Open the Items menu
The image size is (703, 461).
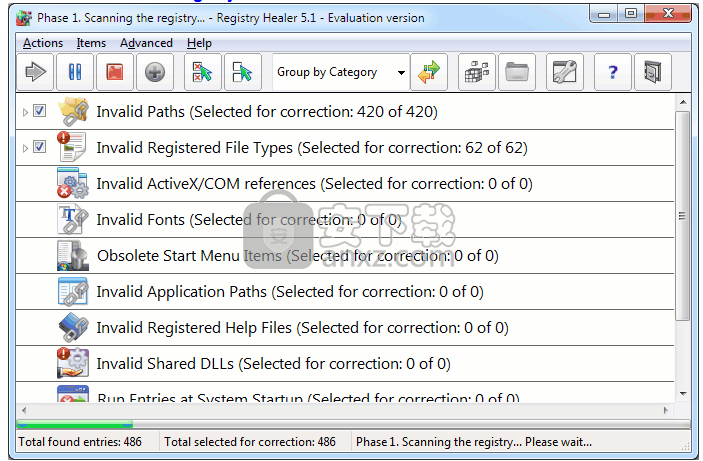[x=91, y=43]
